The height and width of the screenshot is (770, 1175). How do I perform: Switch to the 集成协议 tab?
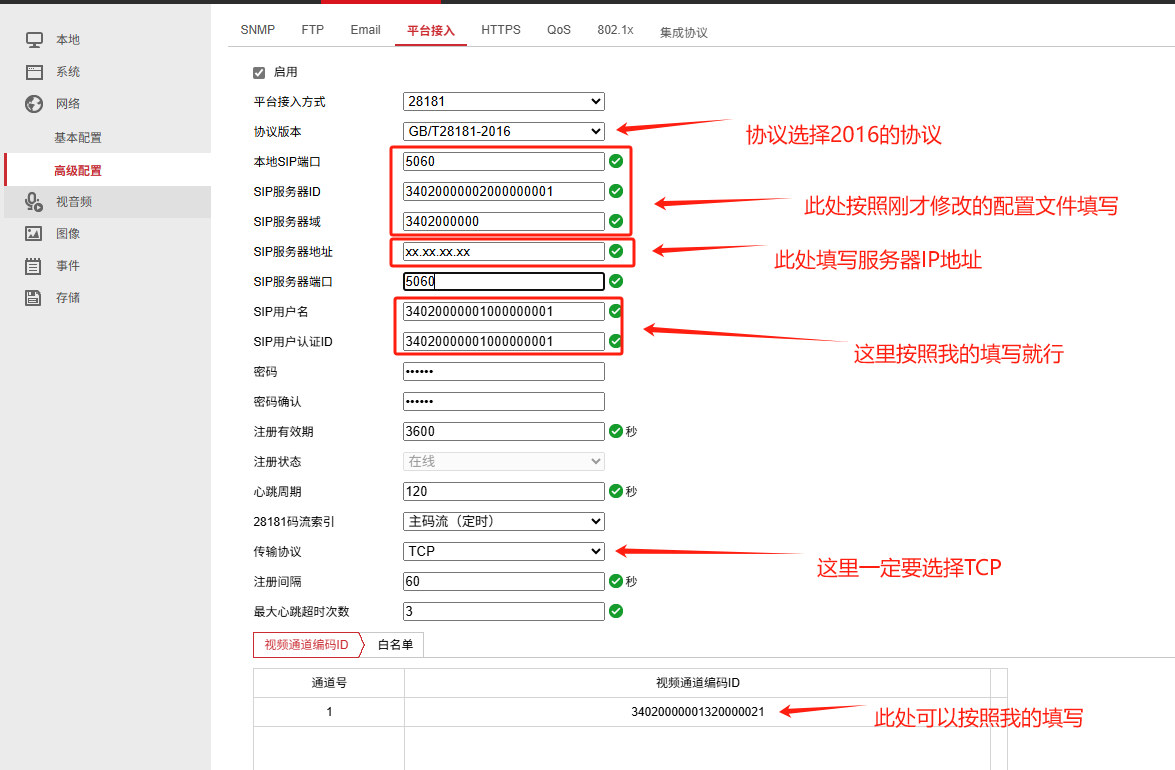pyautogui.click(x=683, y=32)
